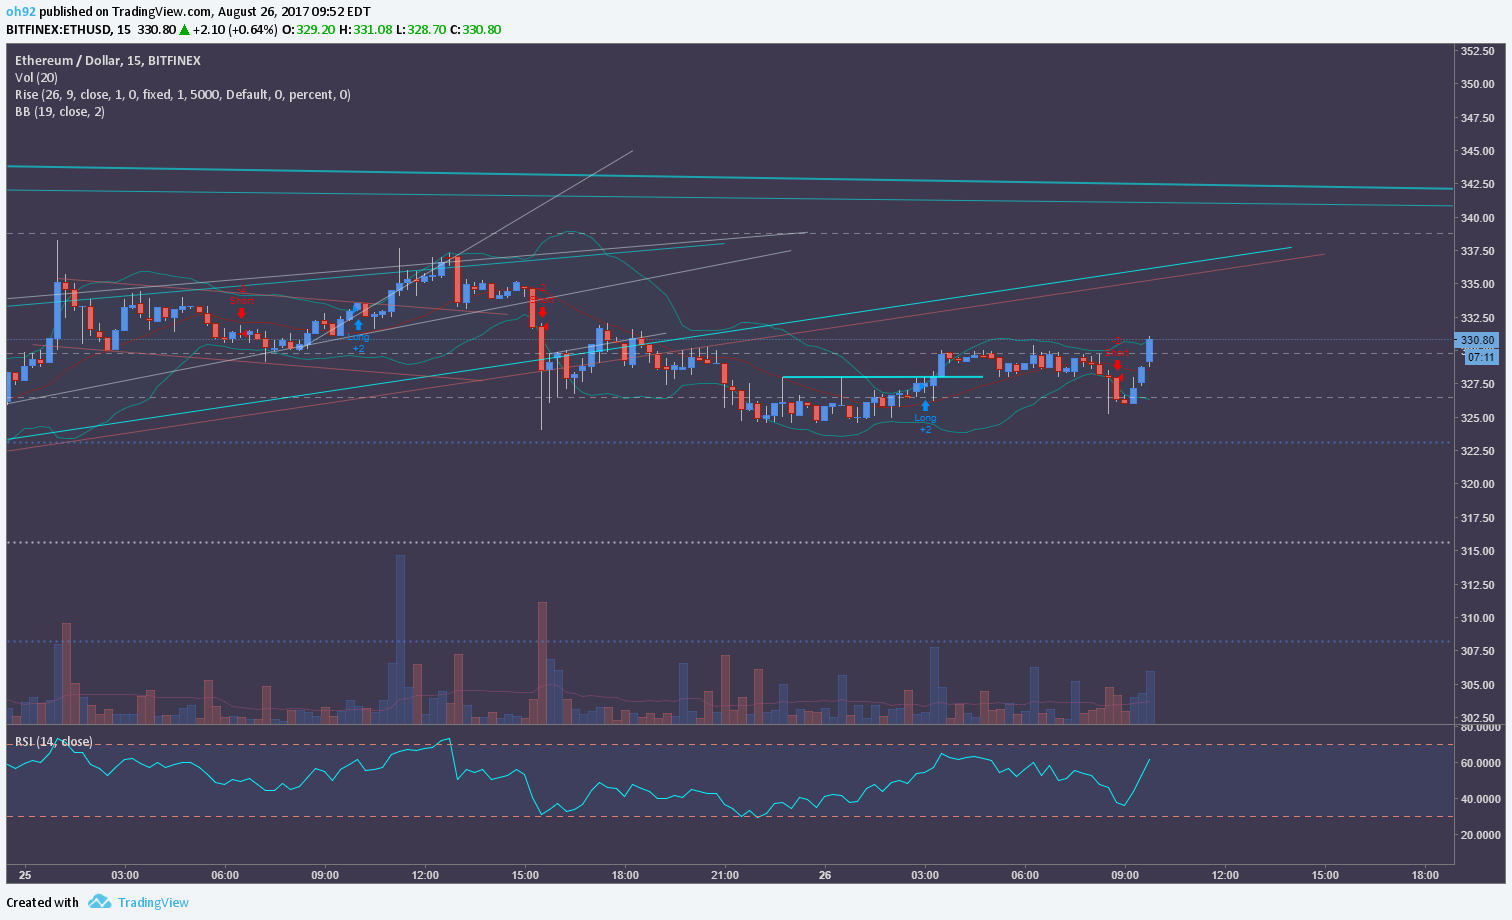
Task: Select the BITFINEX:ETHUSD, 15 symbol text
Action: coord(69,29)
